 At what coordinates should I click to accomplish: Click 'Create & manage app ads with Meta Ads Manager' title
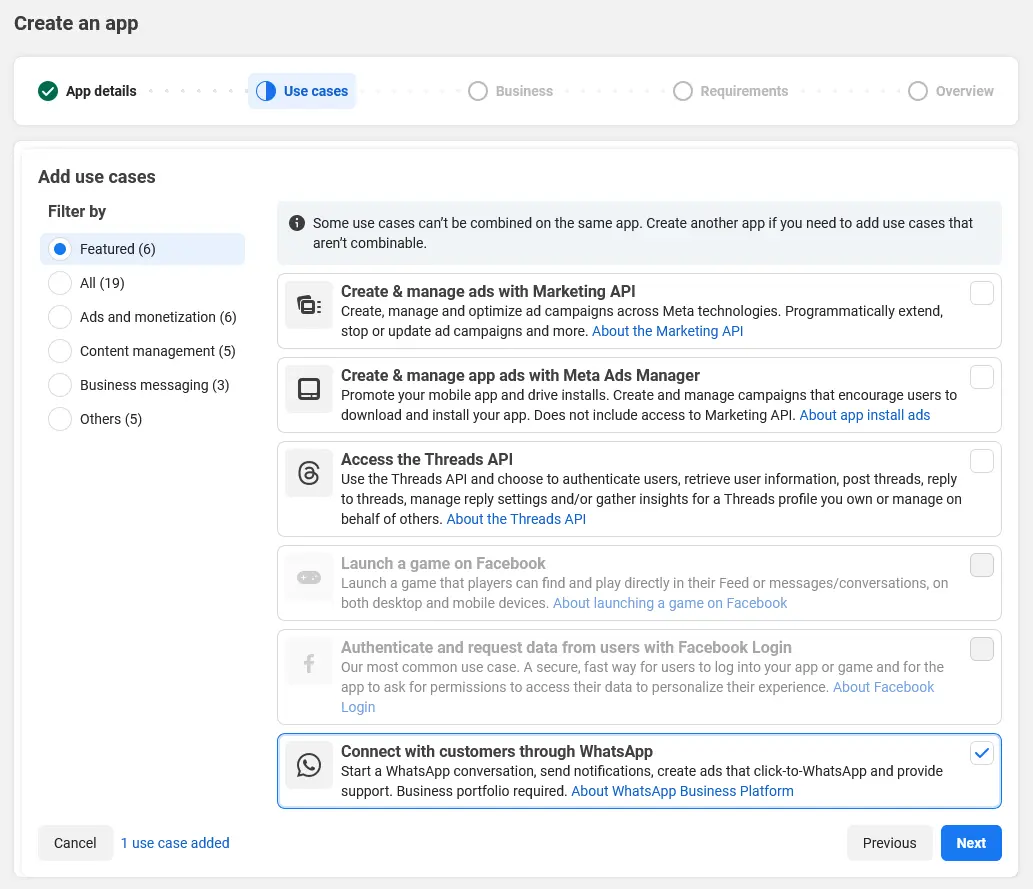click(x=520, y=376)
